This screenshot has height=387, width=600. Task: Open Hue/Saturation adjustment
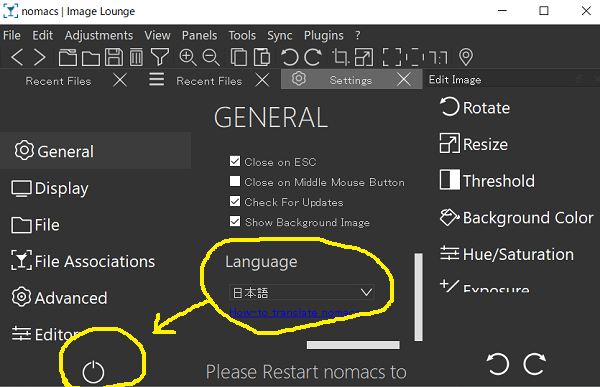point(507,254)
